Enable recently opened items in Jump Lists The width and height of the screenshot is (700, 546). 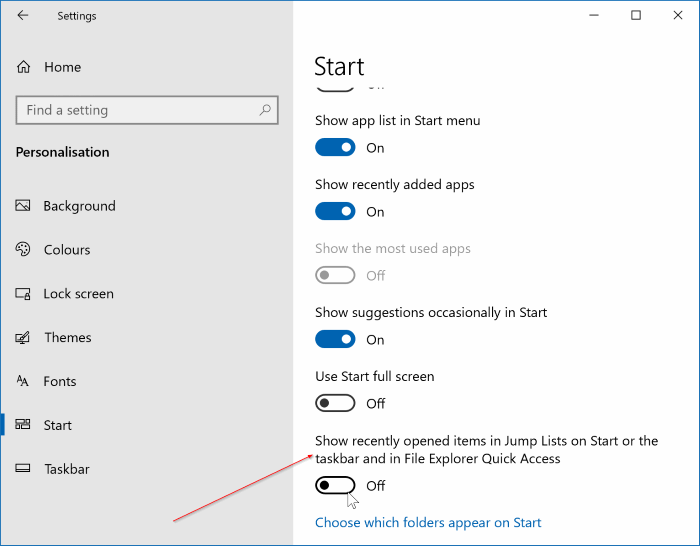[335, 485]
